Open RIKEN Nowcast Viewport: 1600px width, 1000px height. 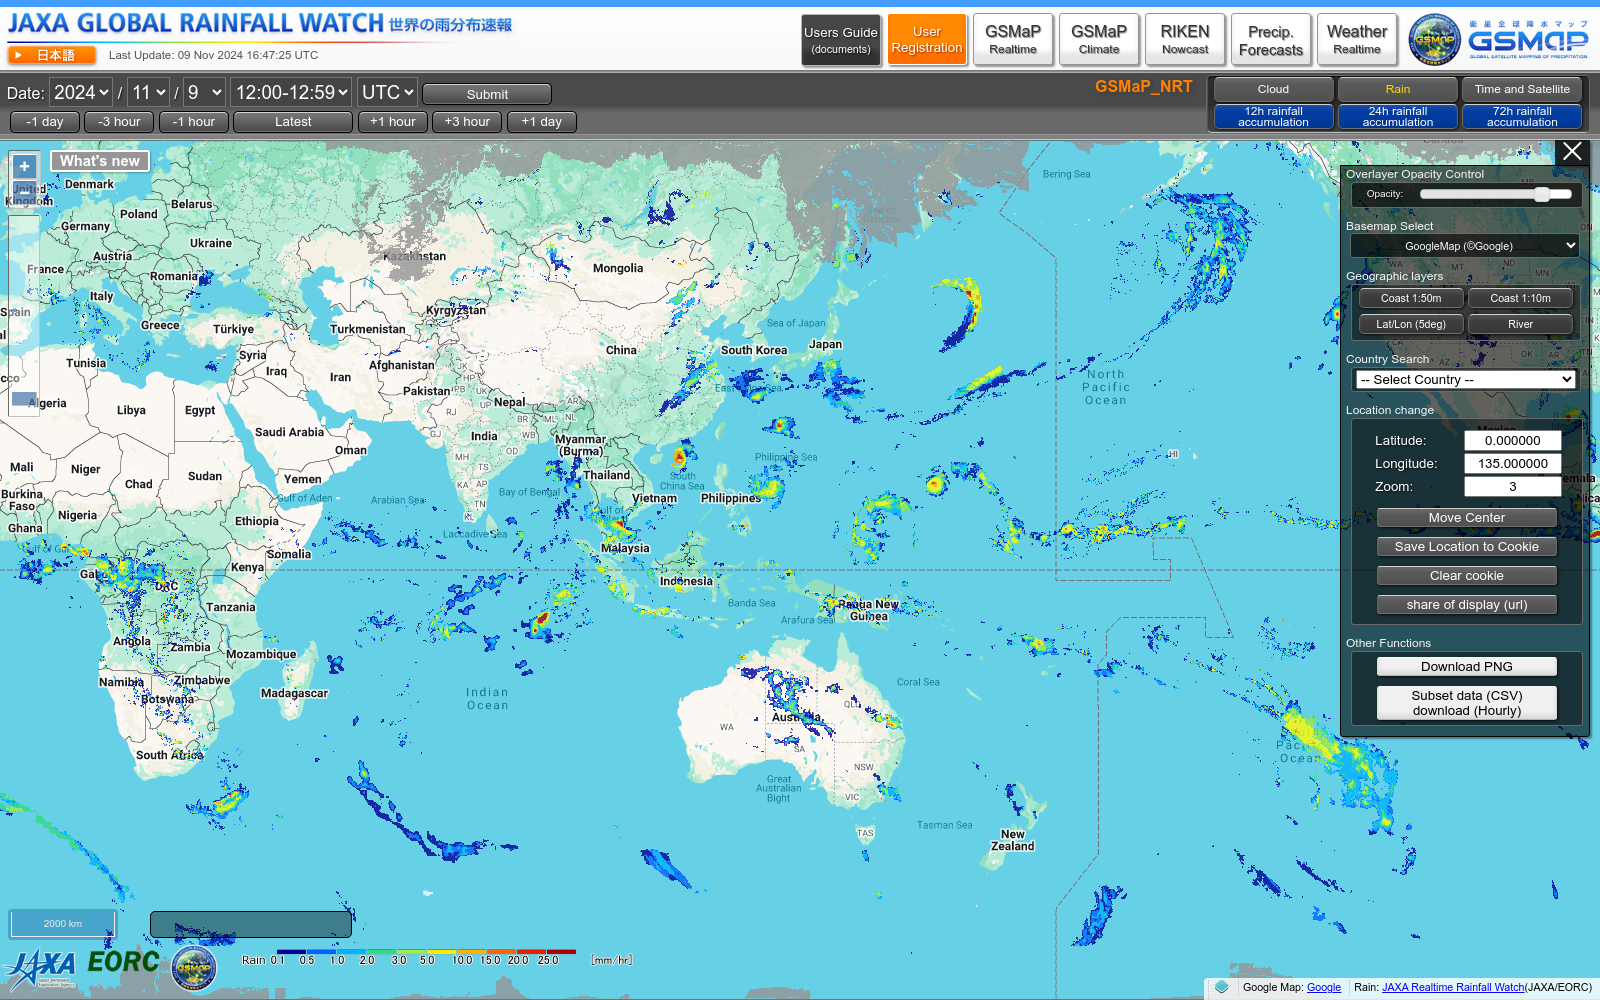(x=1185, y=39)
